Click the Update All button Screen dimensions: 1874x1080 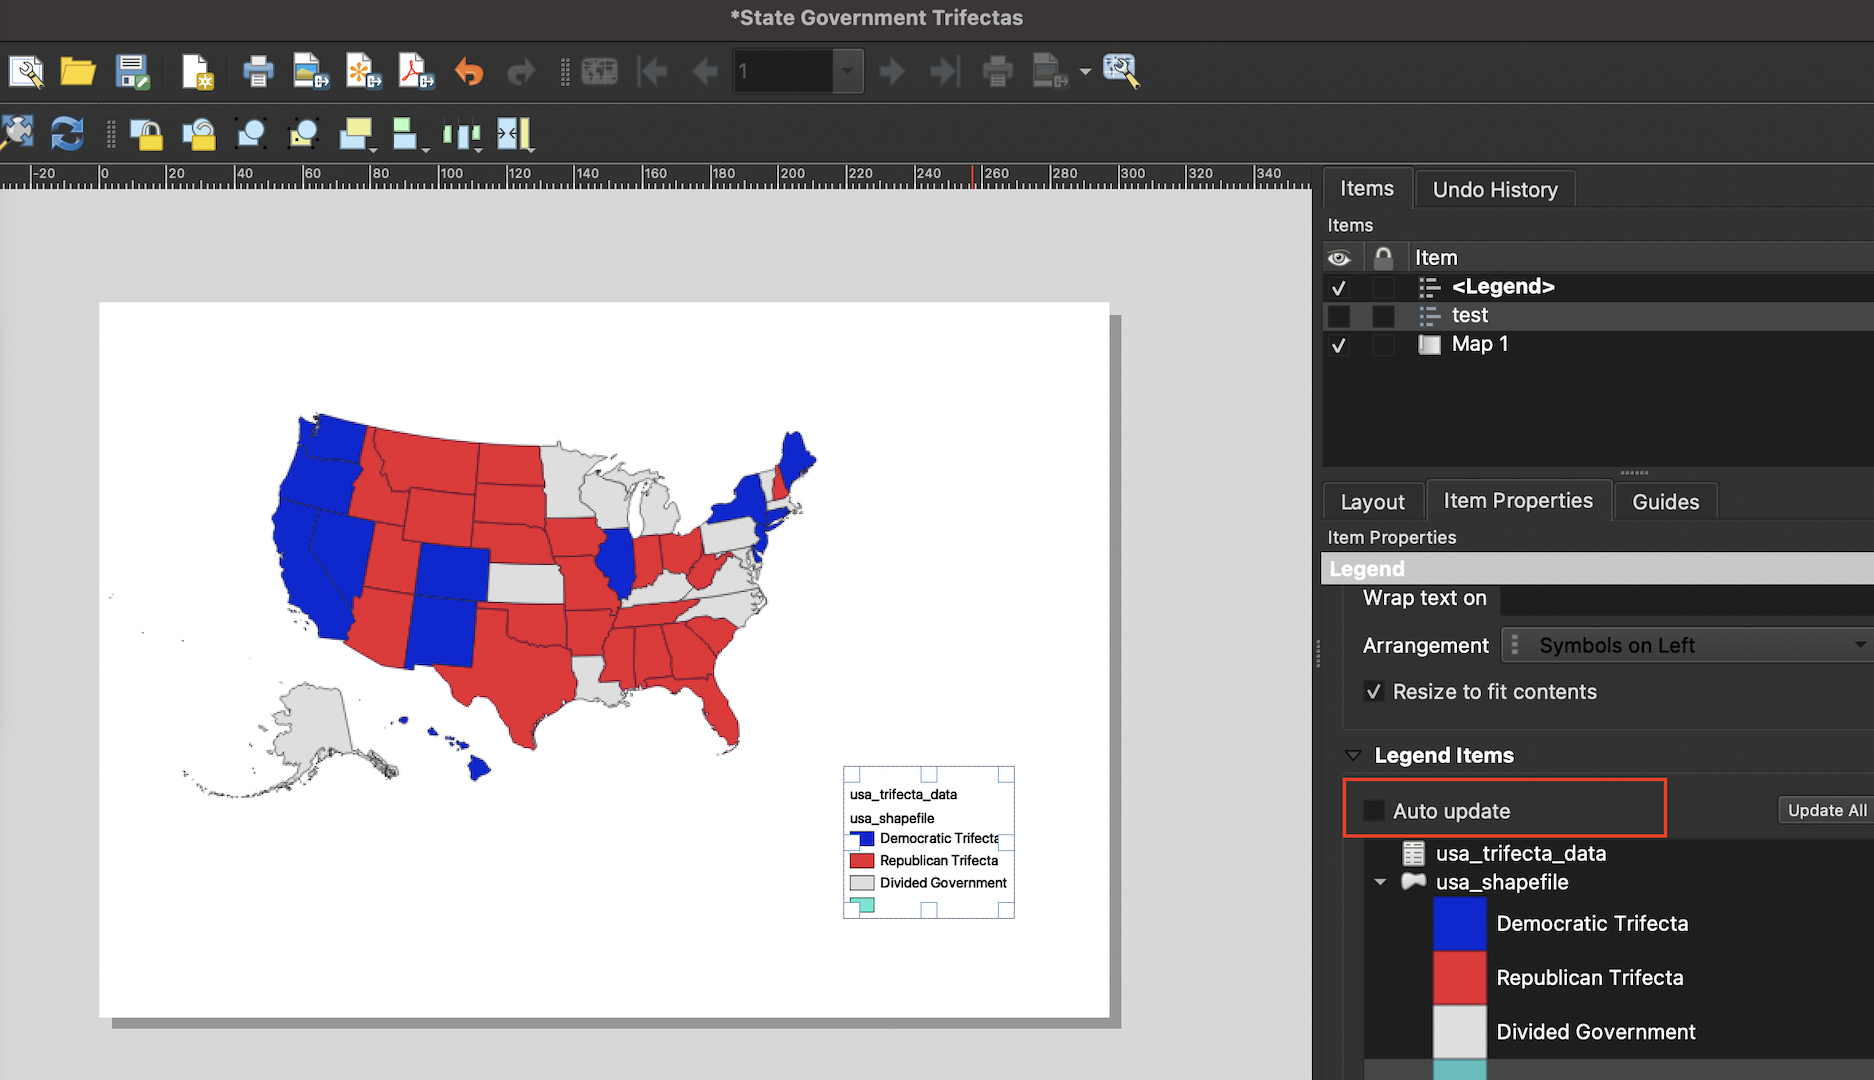point(1826,810)
